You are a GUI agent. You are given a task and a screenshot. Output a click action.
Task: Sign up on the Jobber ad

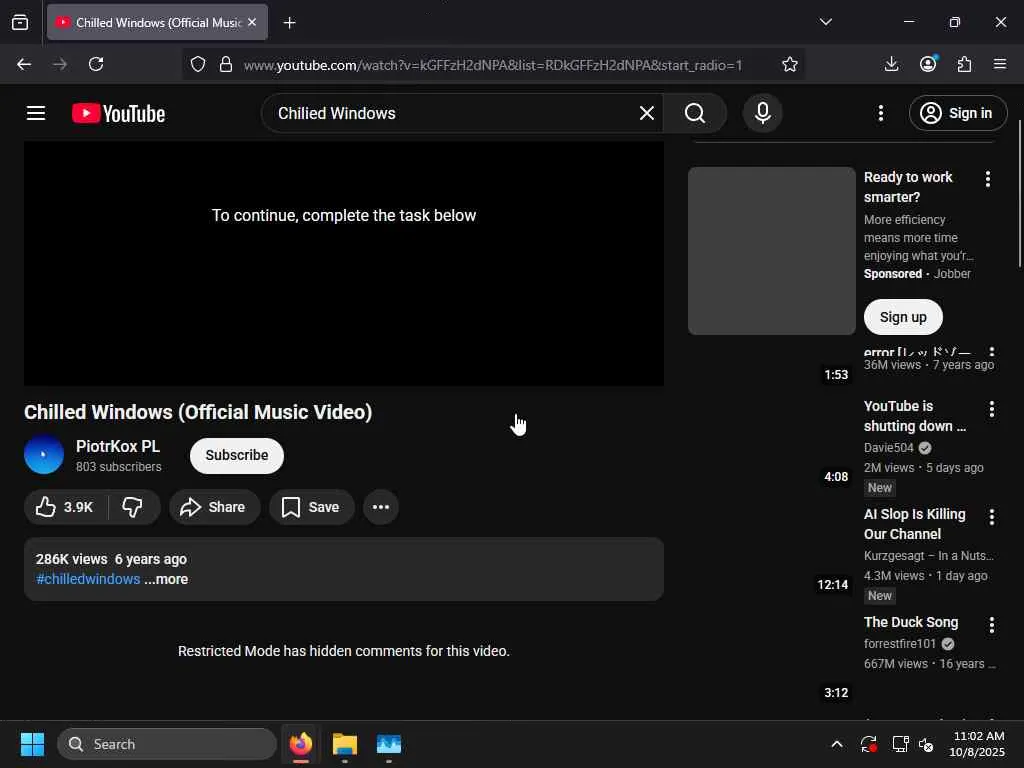click(x=903, y=317)
